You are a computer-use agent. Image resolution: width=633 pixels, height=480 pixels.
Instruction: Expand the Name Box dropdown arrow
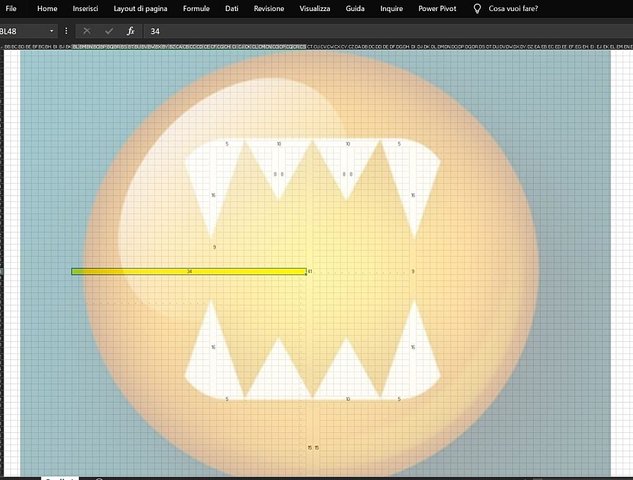51,31
